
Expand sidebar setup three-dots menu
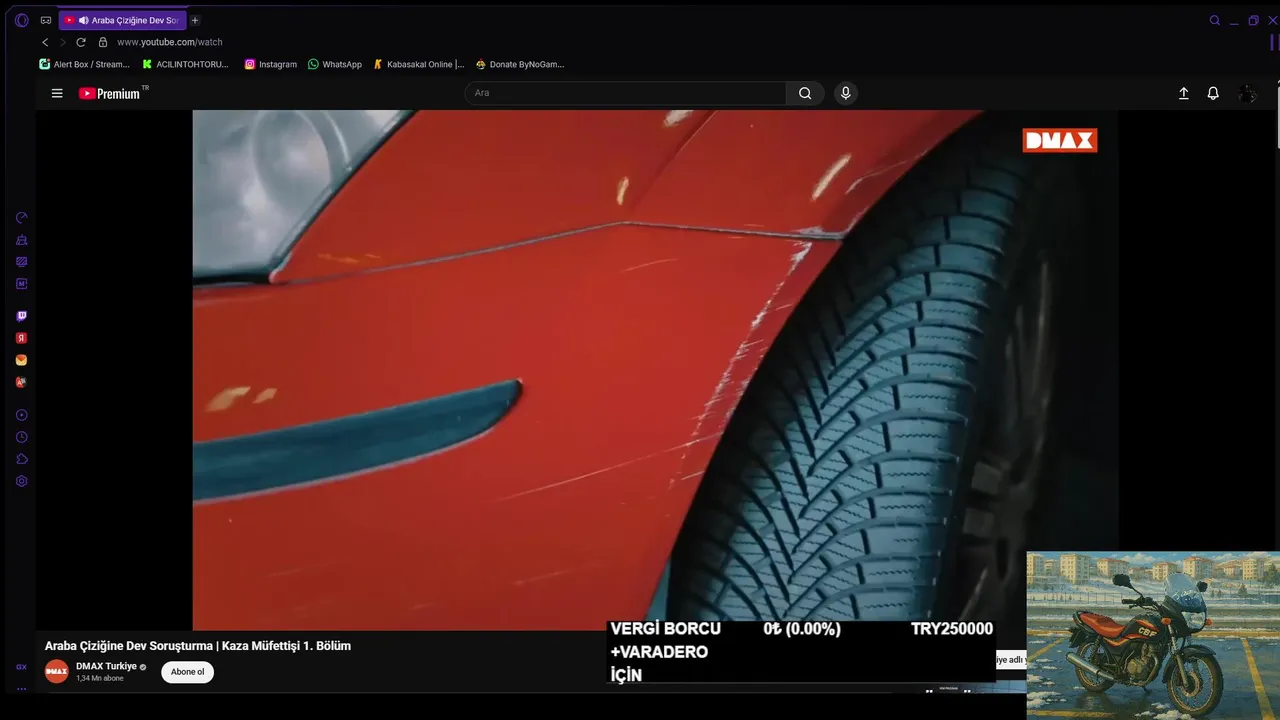pyautogui.click(x=21, y=689)
